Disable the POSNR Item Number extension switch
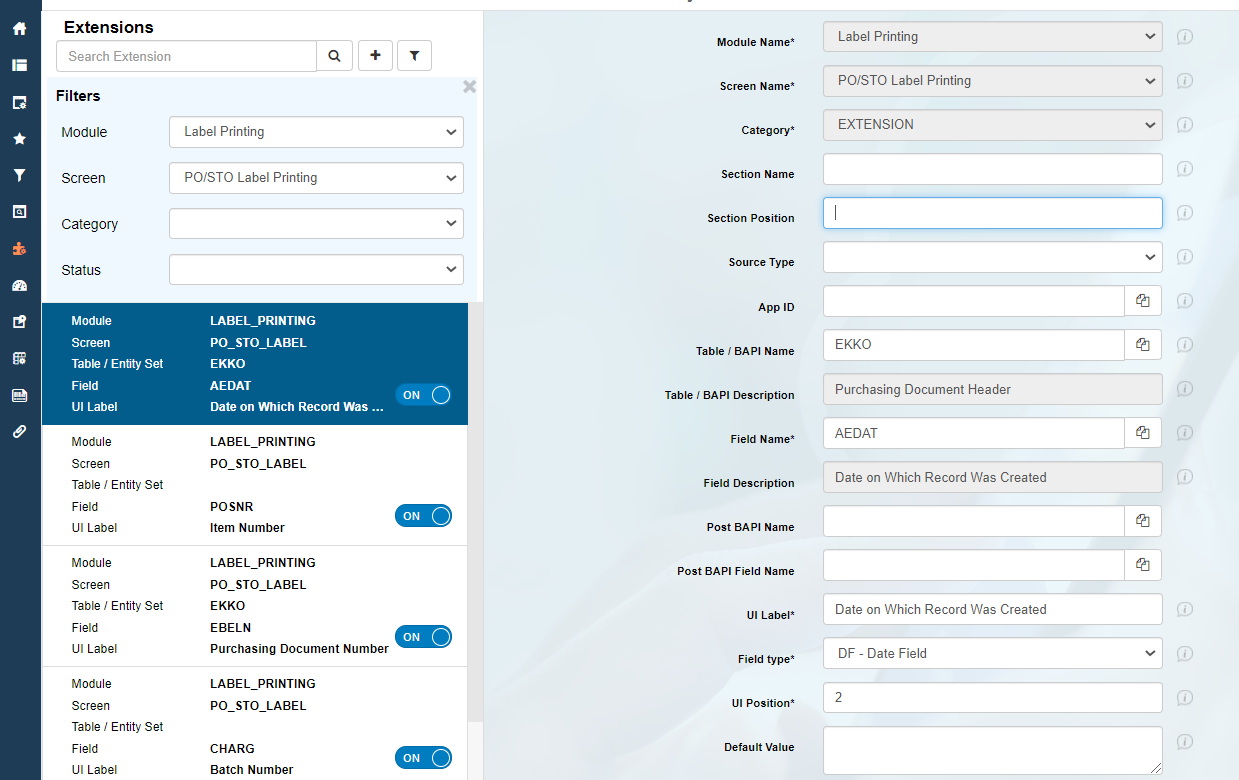Viewport: 1239px width, 780px height. tap(424, 516)
